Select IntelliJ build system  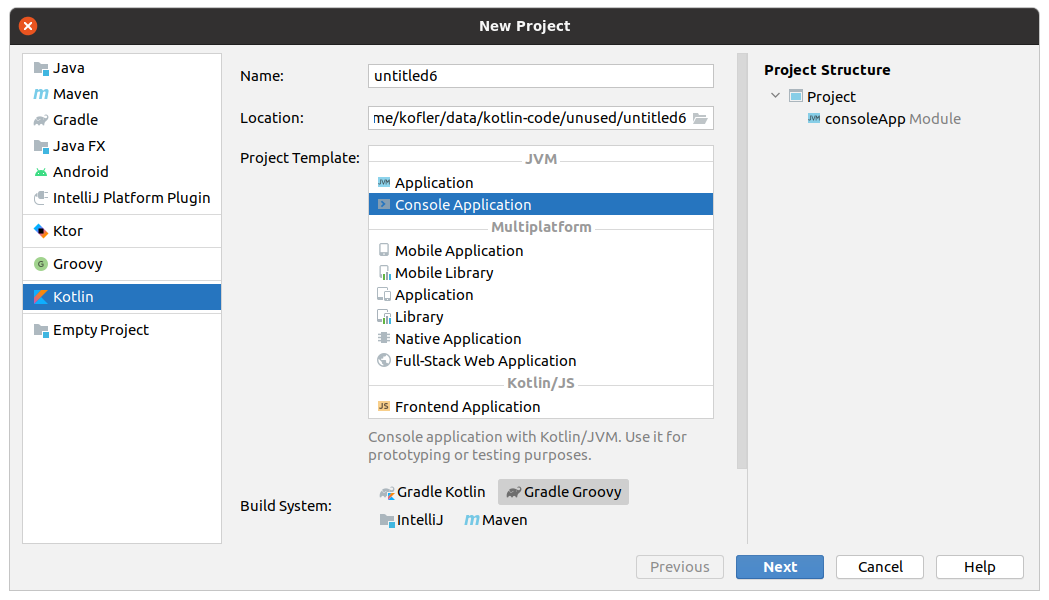click(411, 520)
